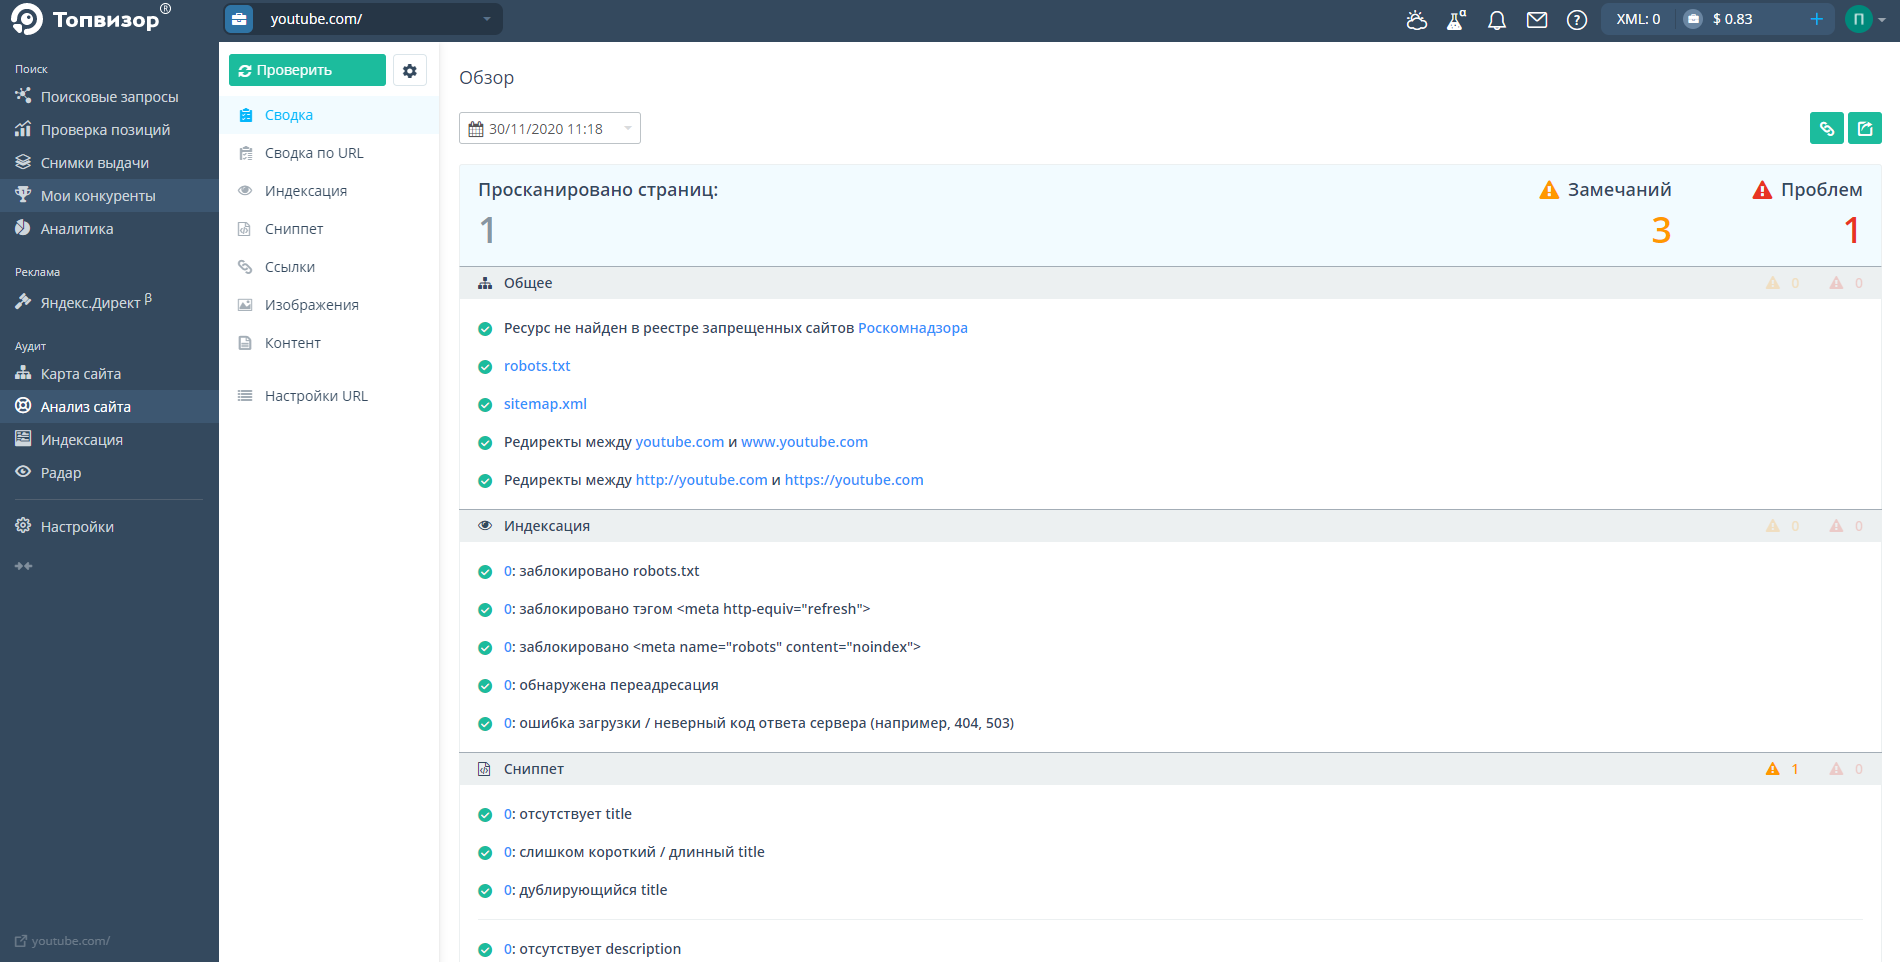Open the messages envelope icon
The width and height of the screenshot is (1900, 962).
[1537, 20]
